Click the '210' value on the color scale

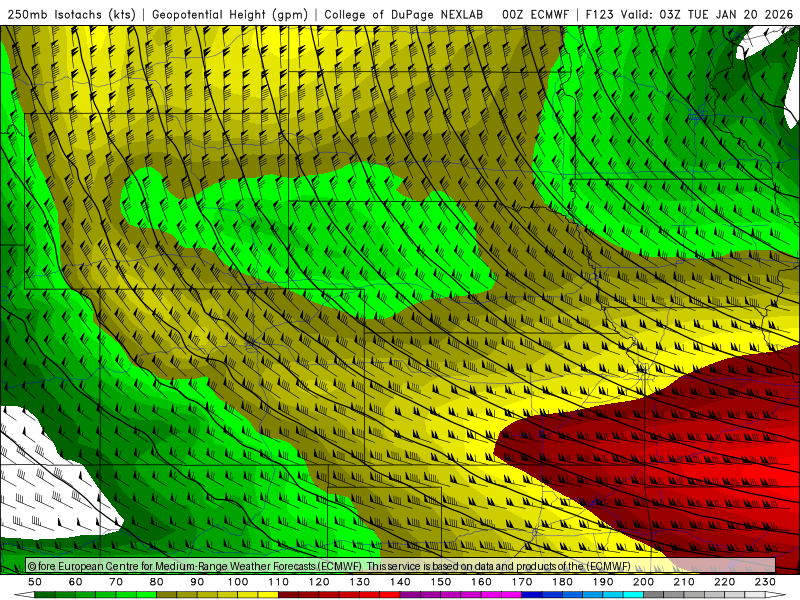[x=684, y=582]
